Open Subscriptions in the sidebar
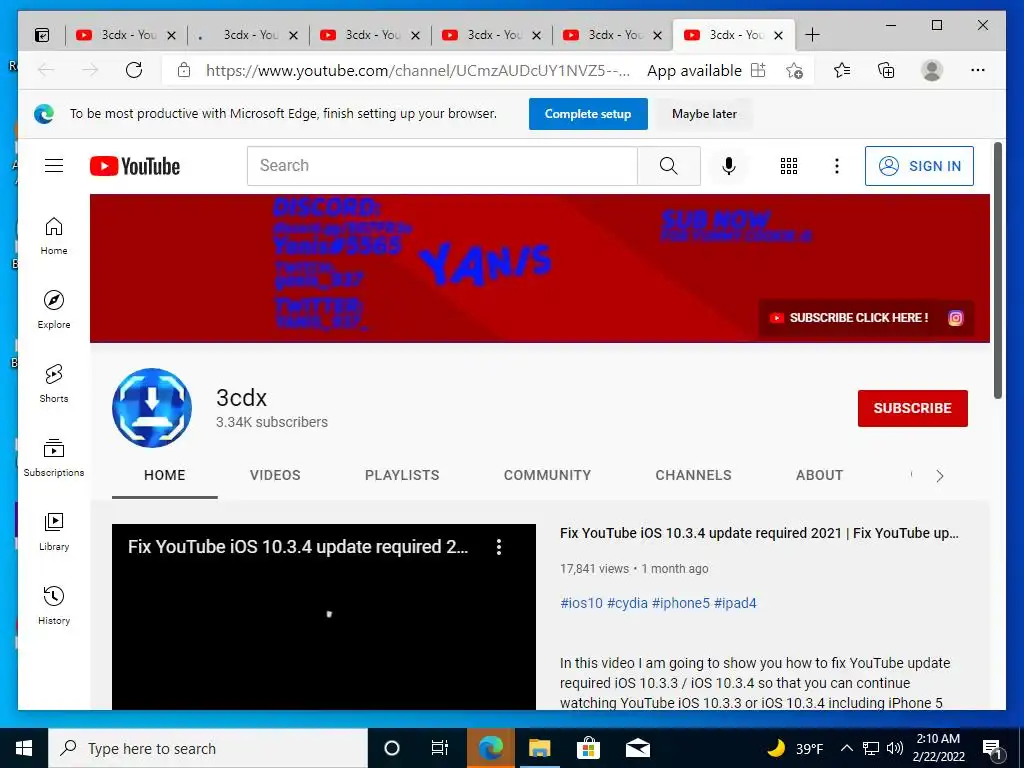This screenshot has width=1024, height=768. coord(54,457)
